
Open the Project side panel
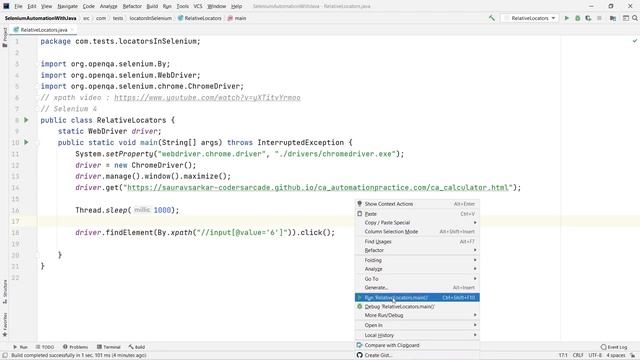5,38
